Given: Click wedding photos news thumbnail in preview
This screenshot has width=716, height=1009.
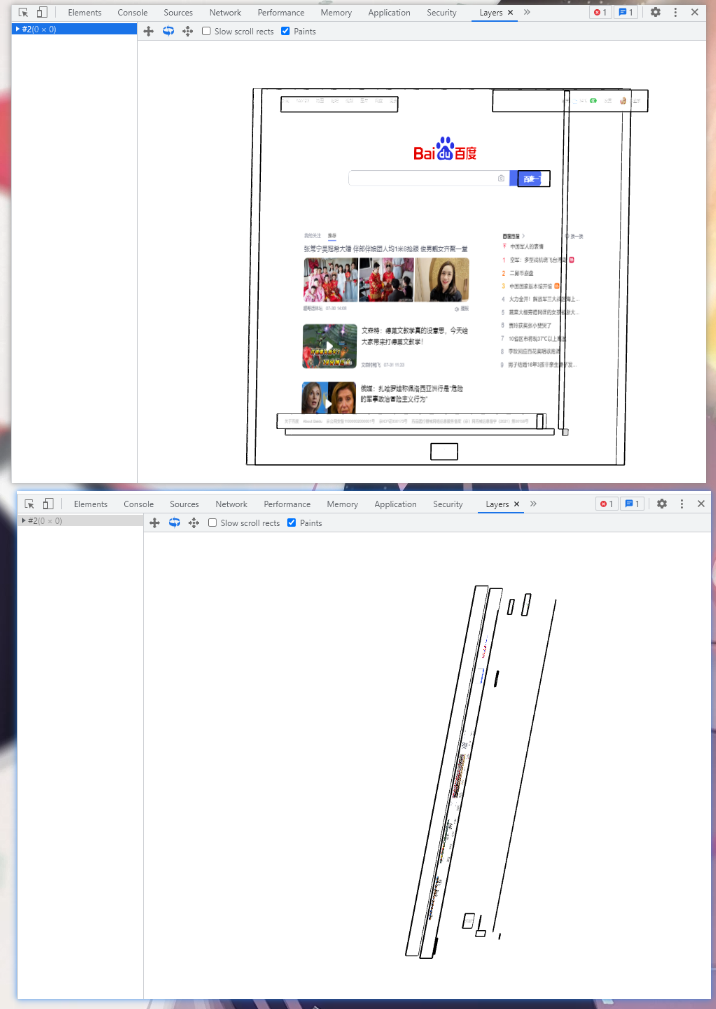Looking at the screenshot, I should (x=386, y=280).
